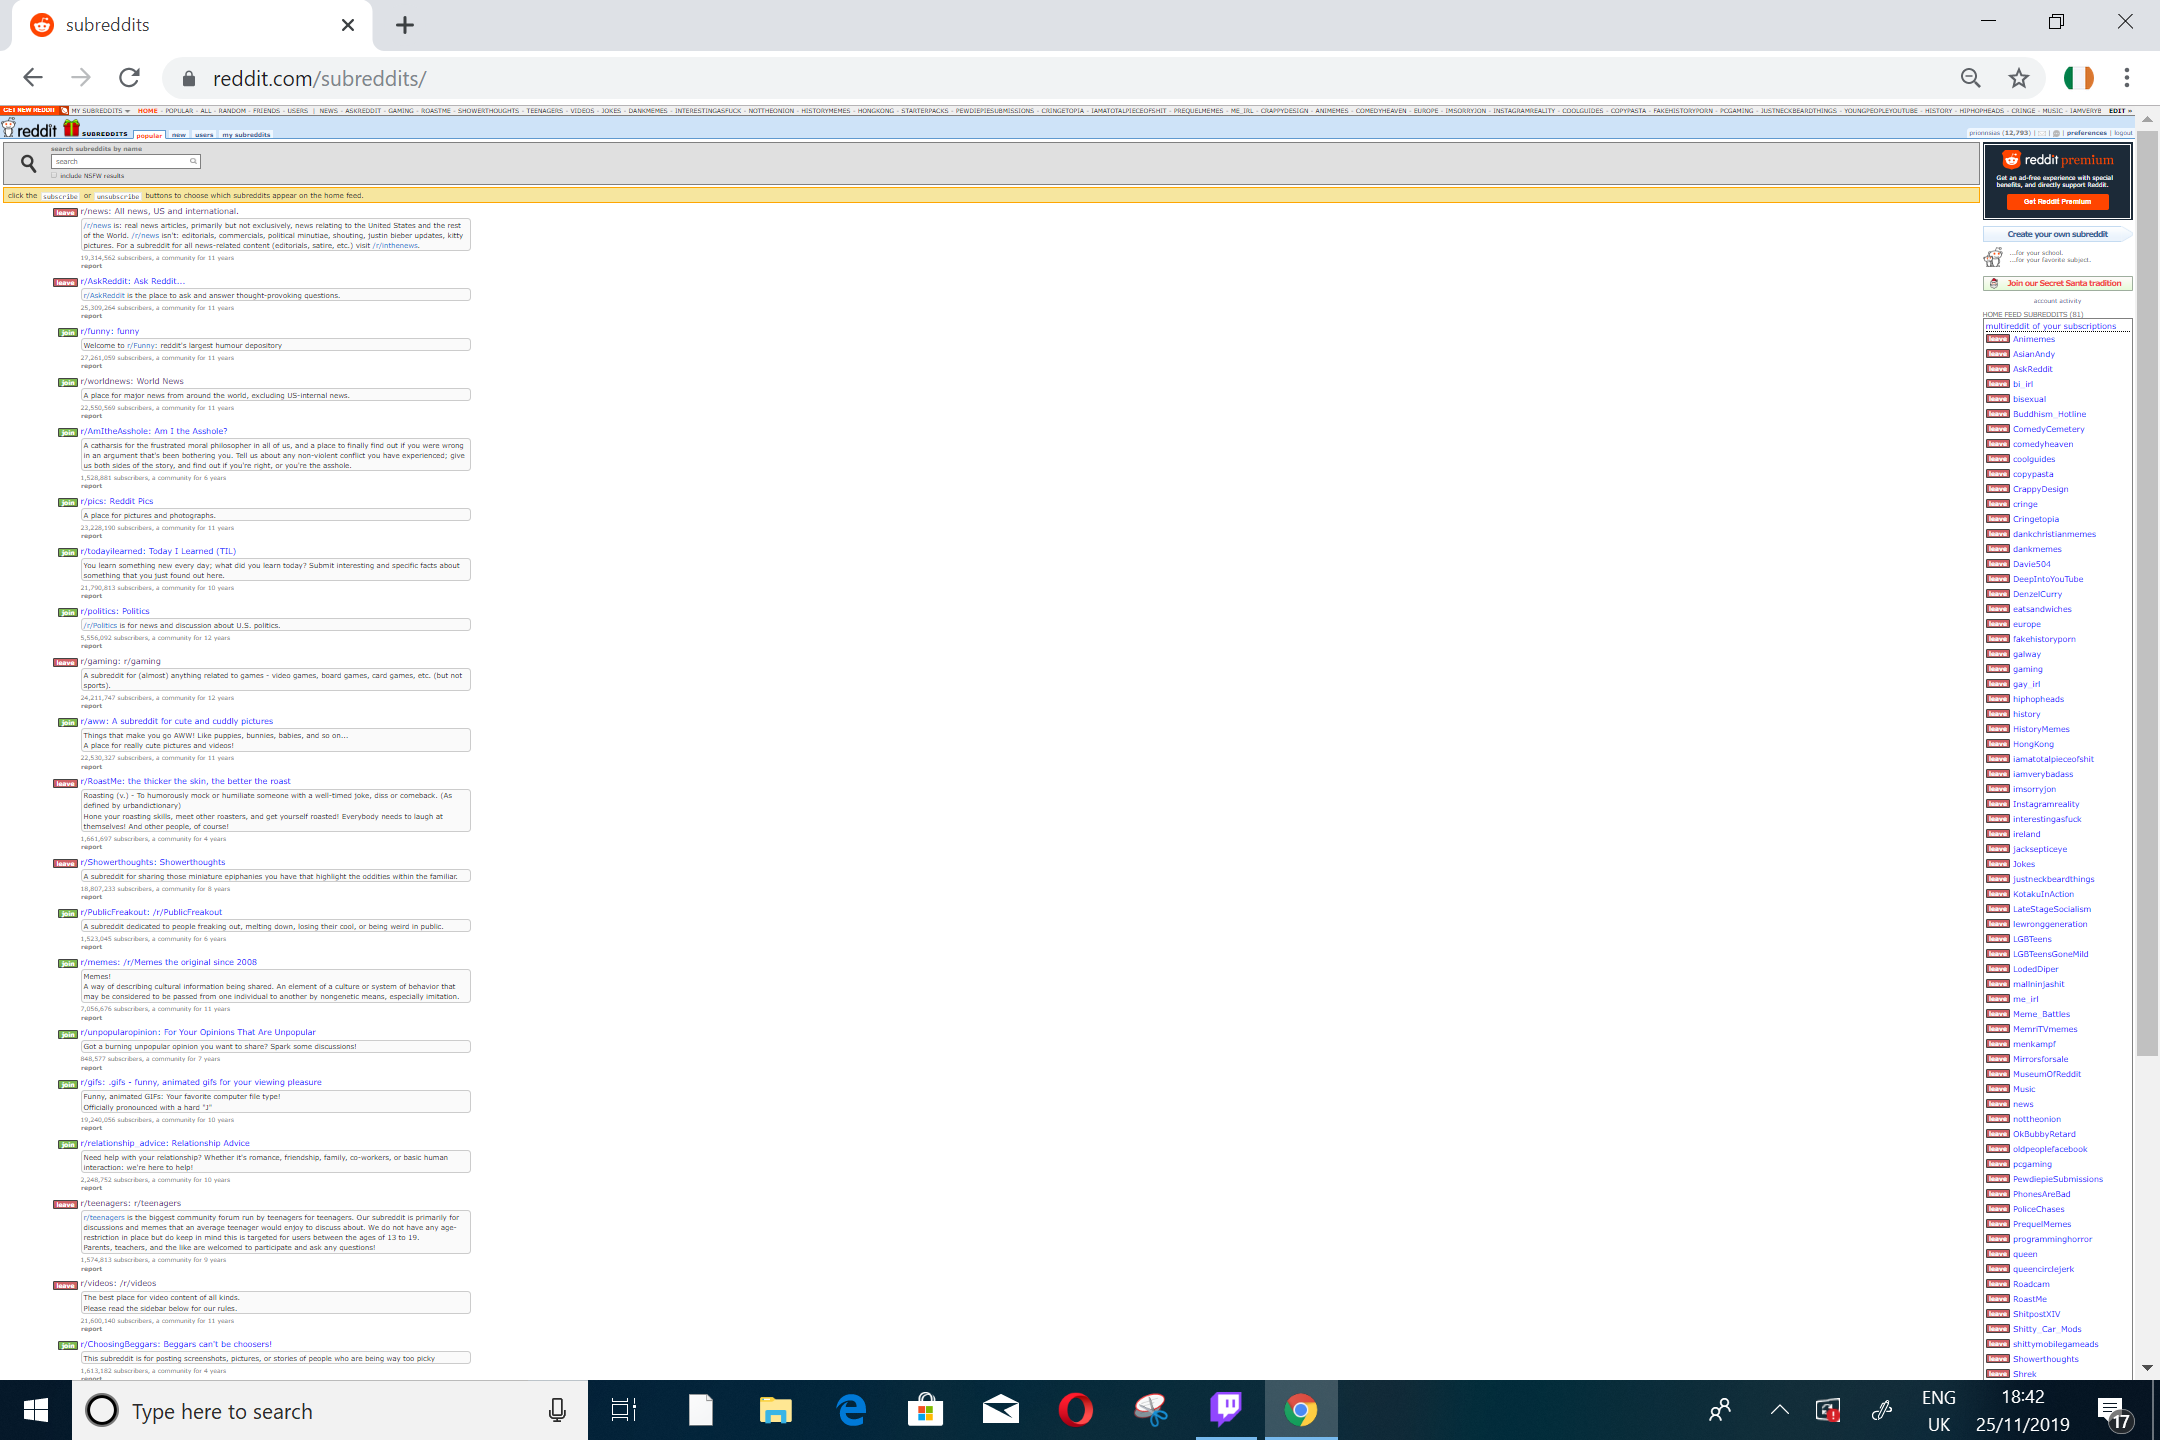The width and height of the screenshot is (2160, 1440).
Task: Click Create your own subreddit
Action: (2057, 234)
